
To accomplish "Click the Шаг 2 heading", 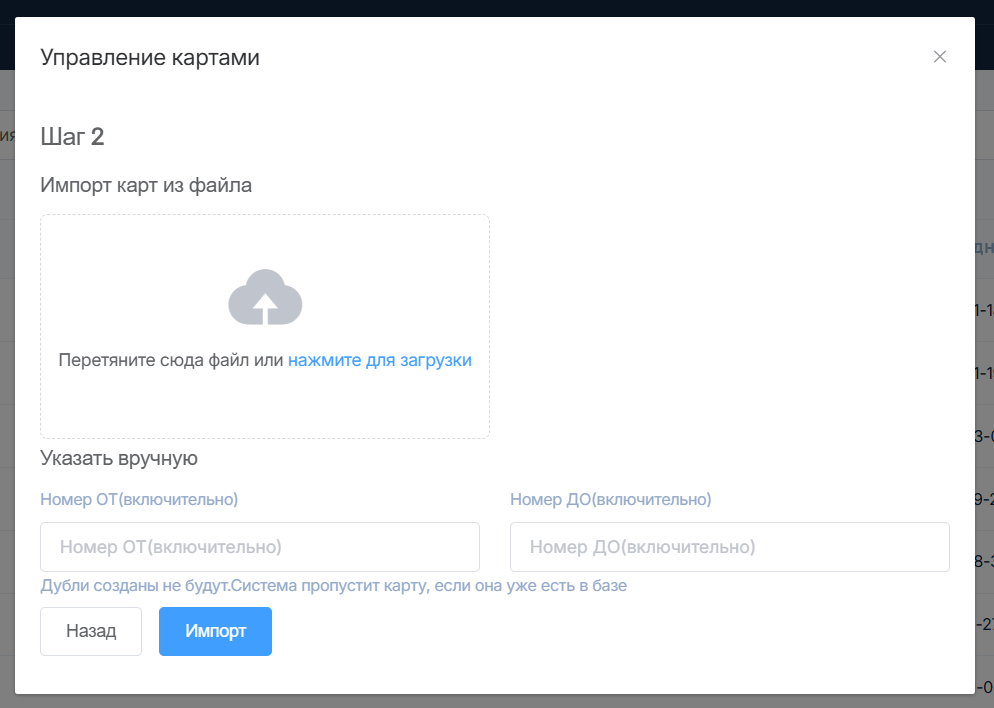I will click(x=72, y=137).
